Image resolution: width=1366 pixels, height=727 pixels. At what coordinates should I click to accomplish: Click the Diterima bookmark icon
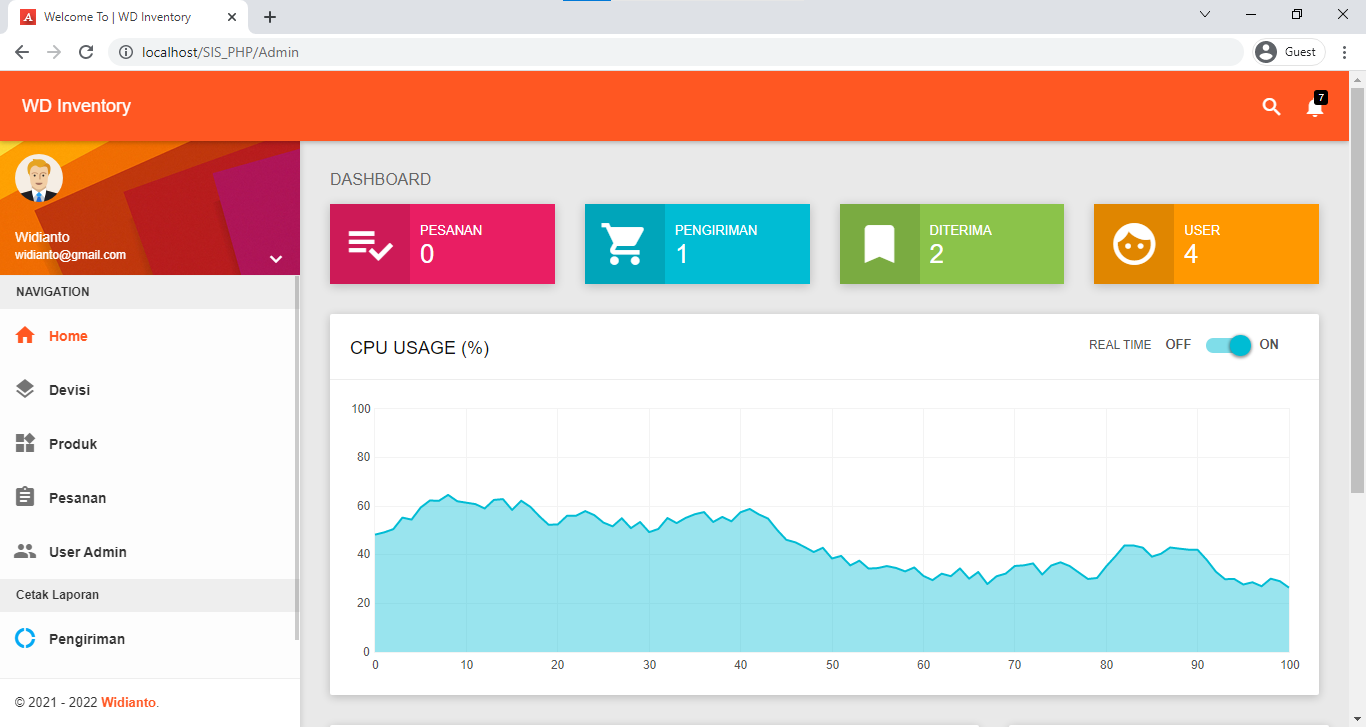879,244
